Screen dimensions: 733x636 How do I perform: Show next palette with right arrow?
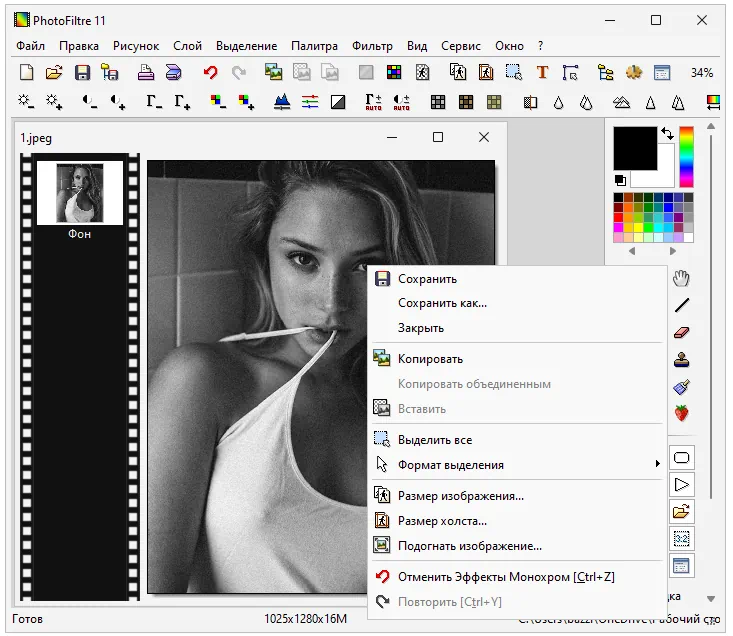(673, 251)
